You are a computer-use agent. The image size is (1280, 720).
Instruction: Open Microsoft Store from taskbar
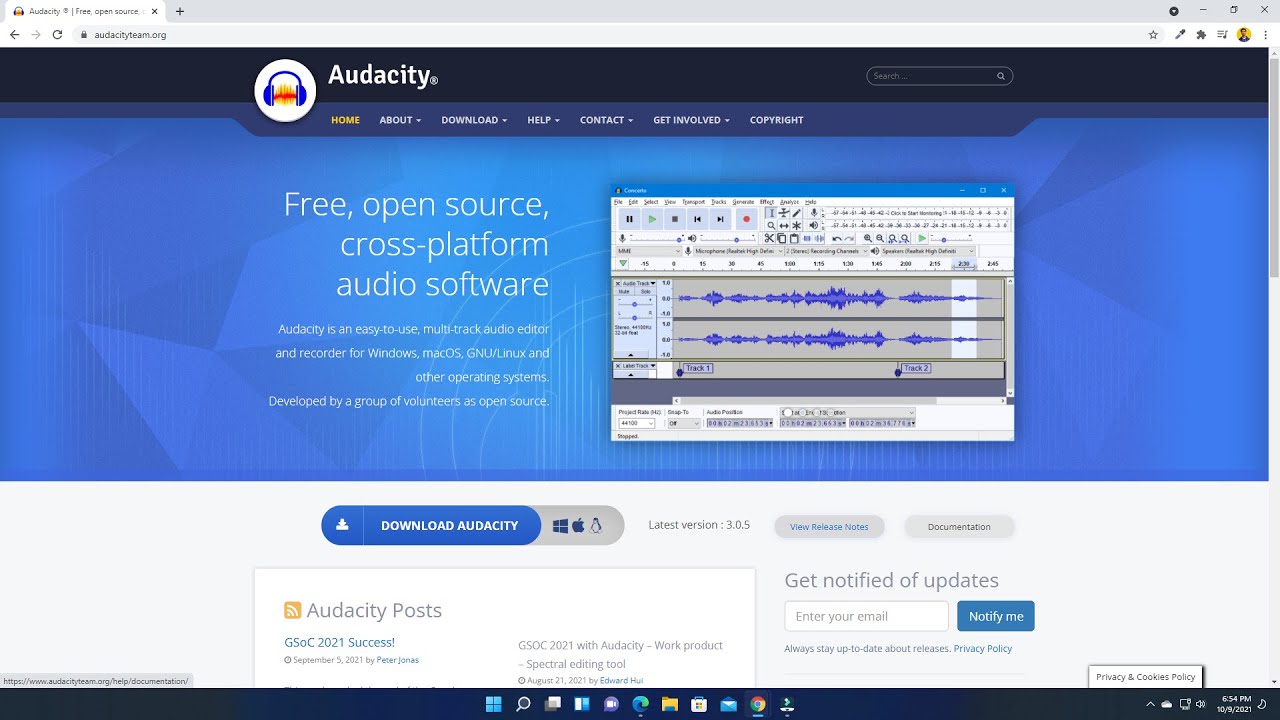coord(699,704)
